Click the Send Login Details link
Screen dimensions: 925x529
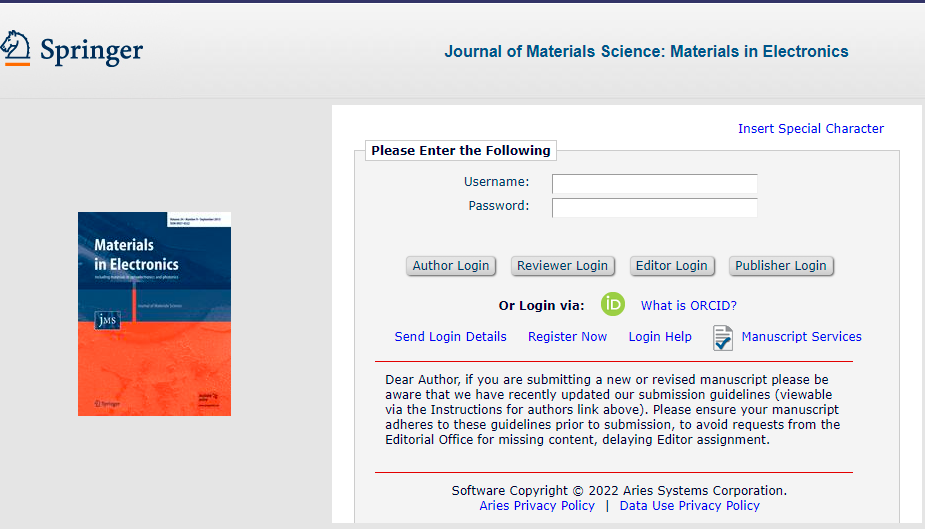(x=450, y=337)
